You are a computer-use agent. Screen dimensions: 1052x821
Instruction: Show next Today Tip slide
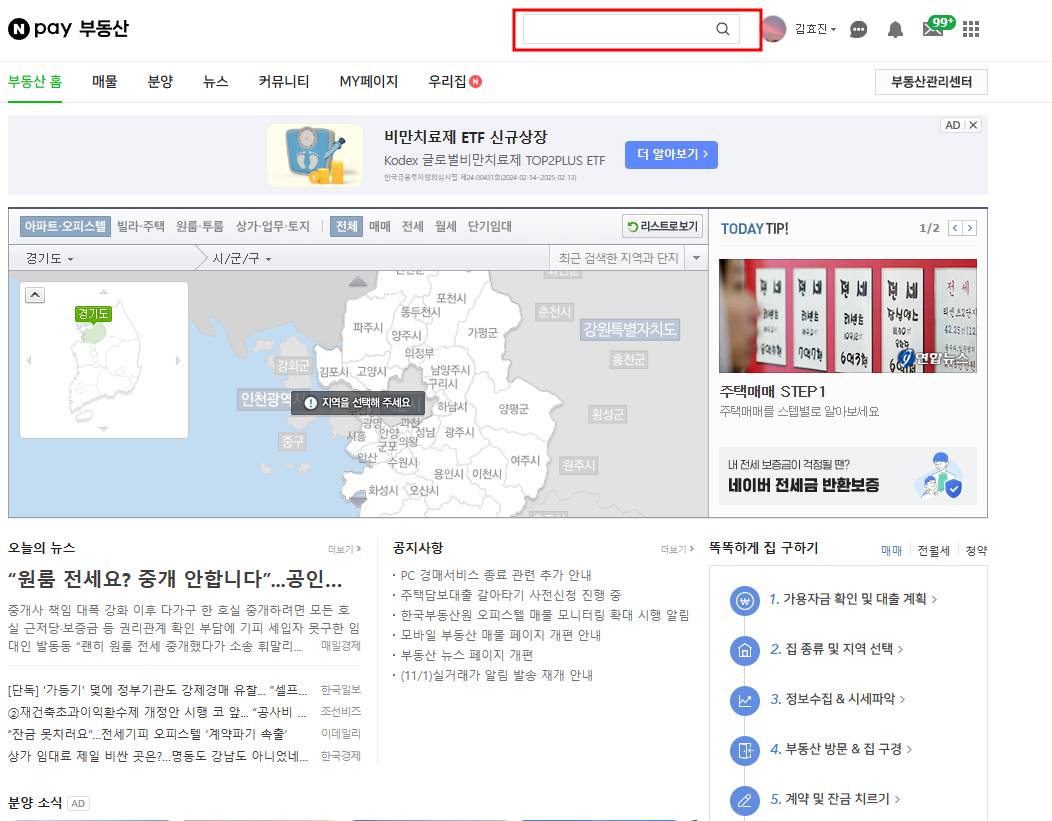(x=969, y=228)
